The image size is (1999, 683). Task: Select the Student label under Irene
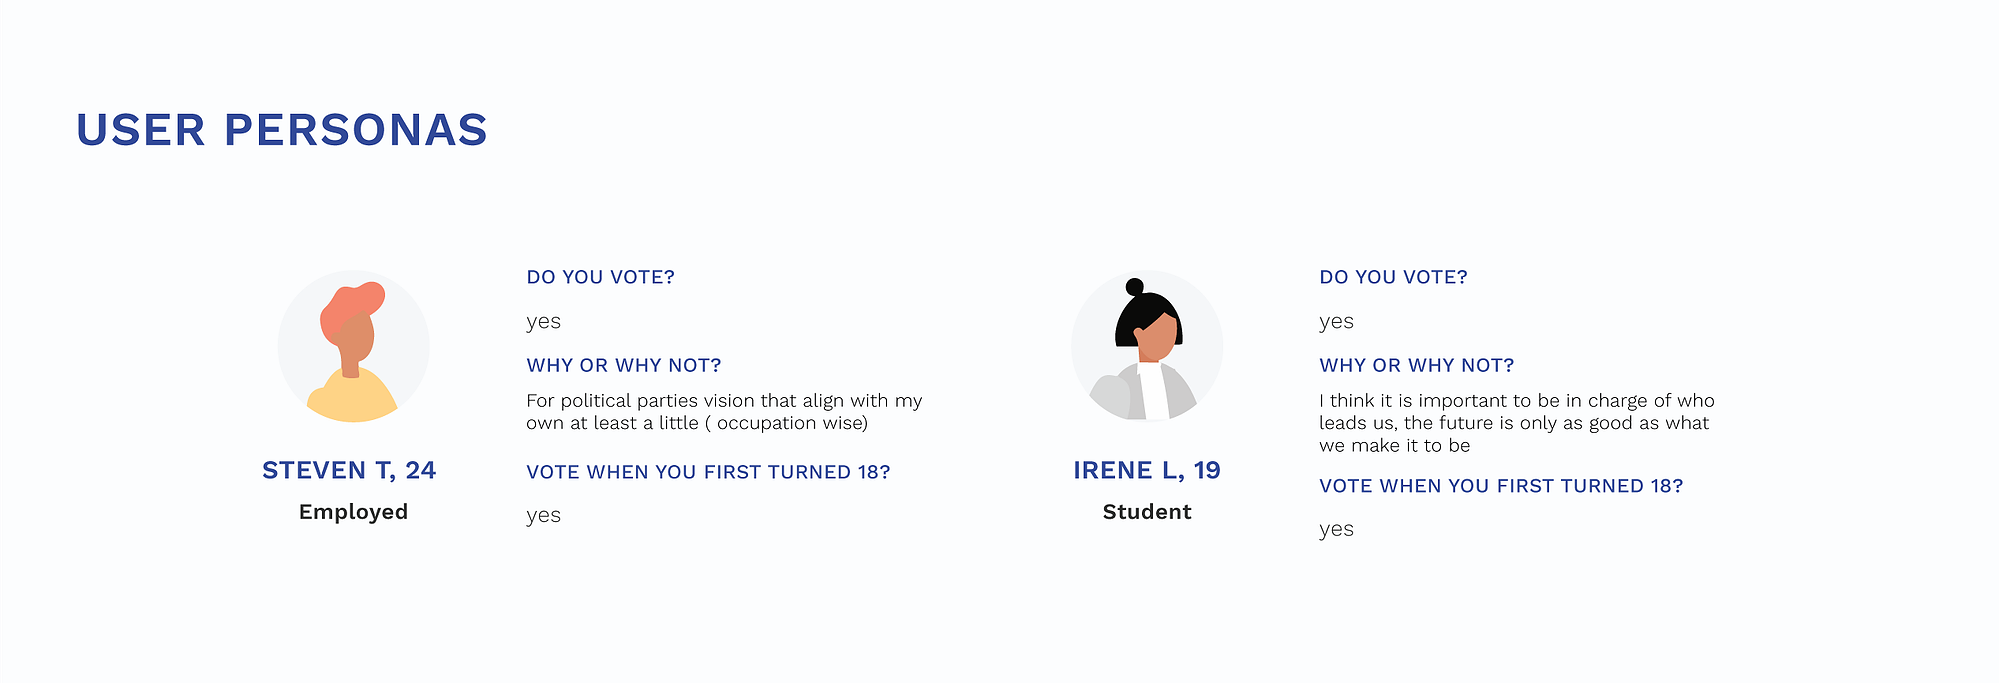(x=1147, y=512)
